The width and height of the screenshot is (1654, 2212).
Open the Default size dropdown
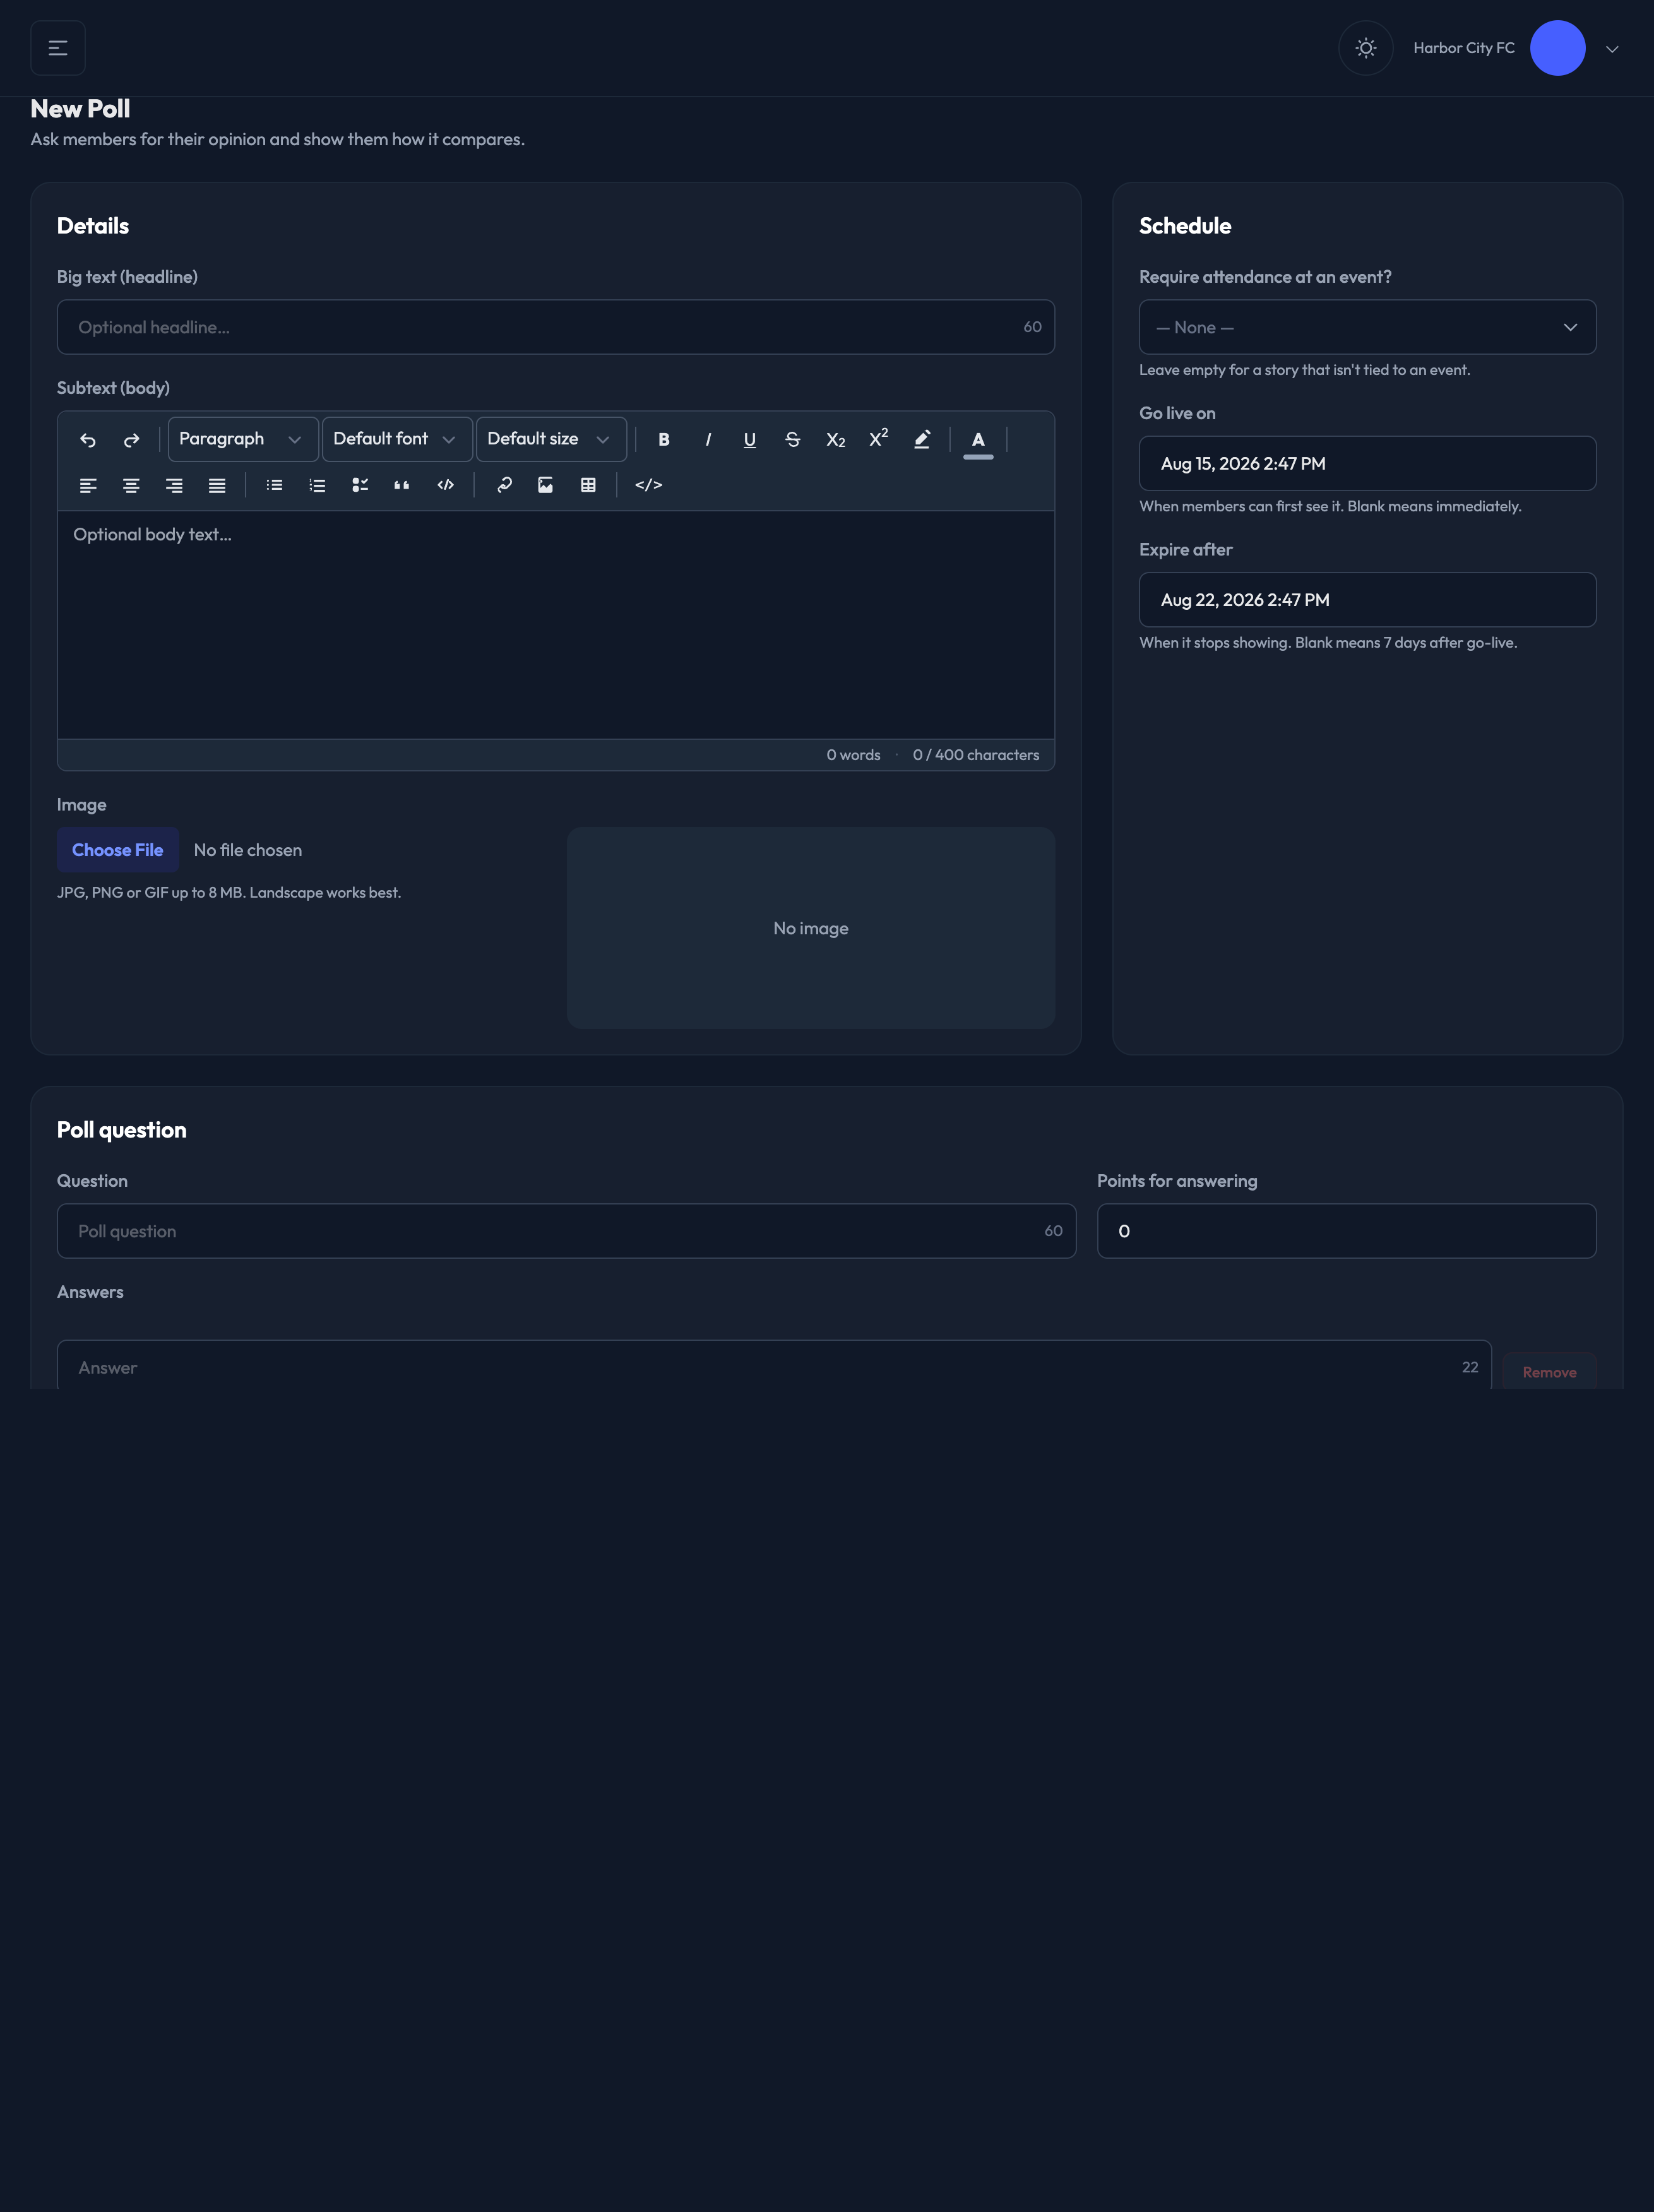pyautogui.click(x=551, y=439)
